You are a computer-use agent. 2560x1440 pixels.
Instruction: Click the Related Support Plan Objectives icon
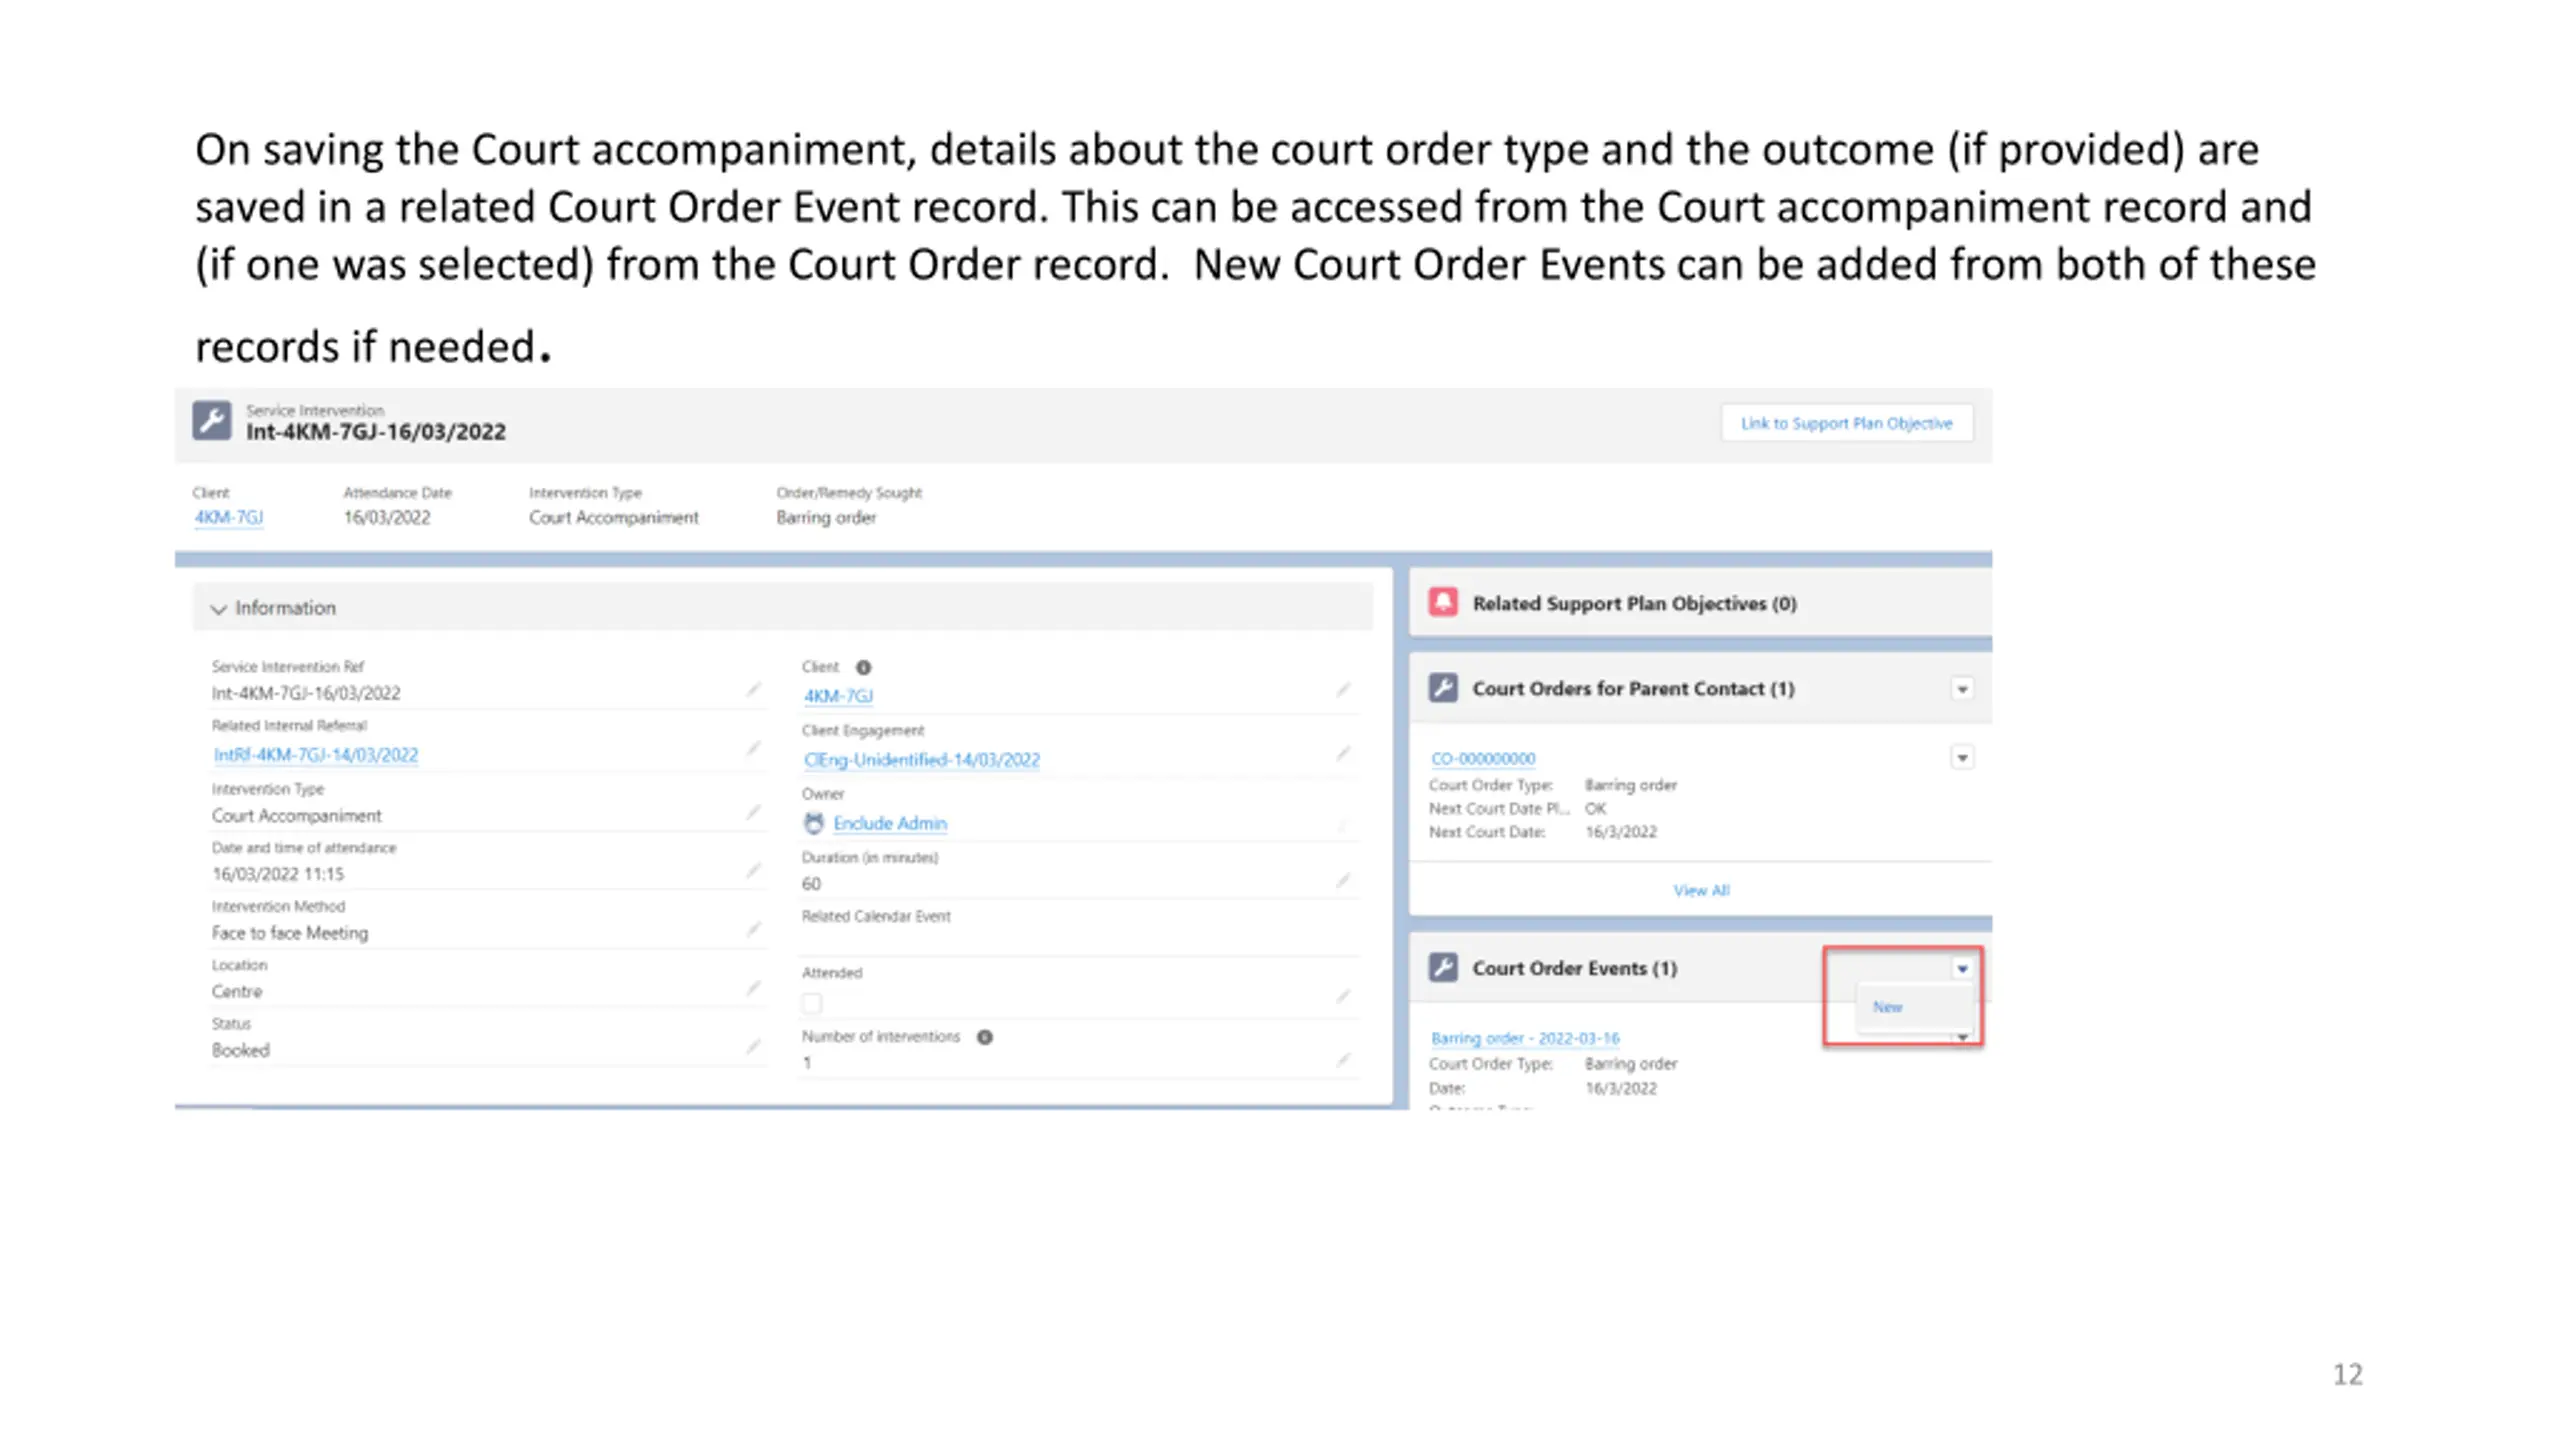pyautogui.click(x=1442, y=603)
